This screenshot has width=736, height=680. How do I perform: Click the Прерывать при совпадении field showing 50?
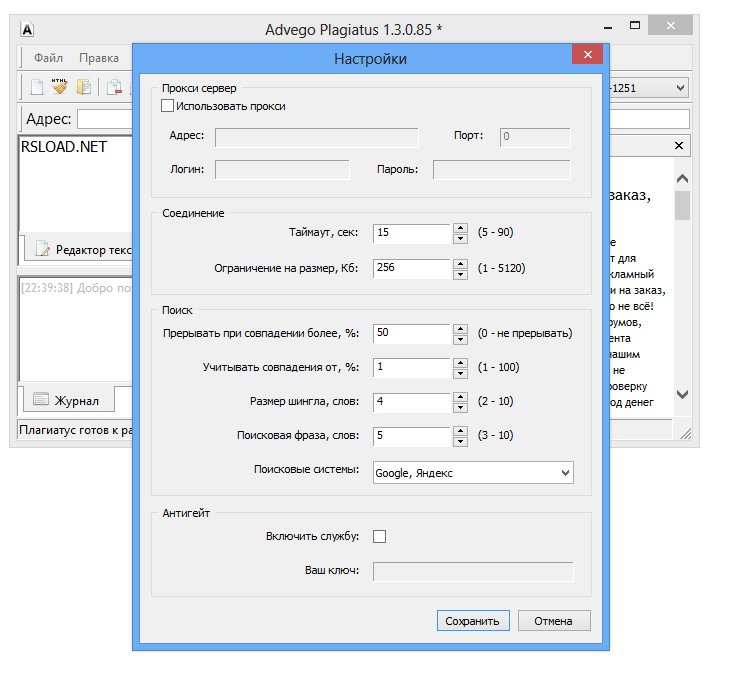[412, 334]
